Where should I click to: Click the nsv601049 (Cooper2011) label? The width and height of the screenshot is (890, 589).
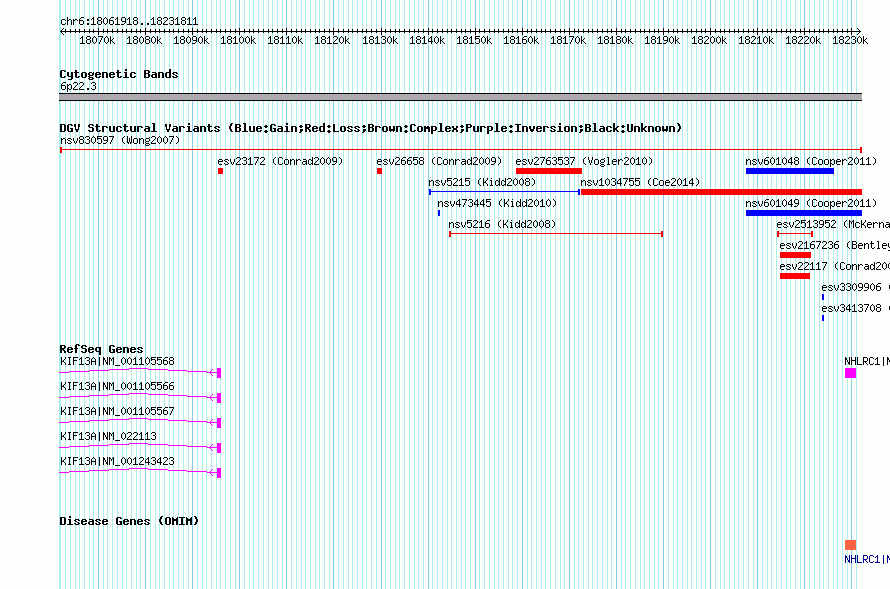point(811,203)
